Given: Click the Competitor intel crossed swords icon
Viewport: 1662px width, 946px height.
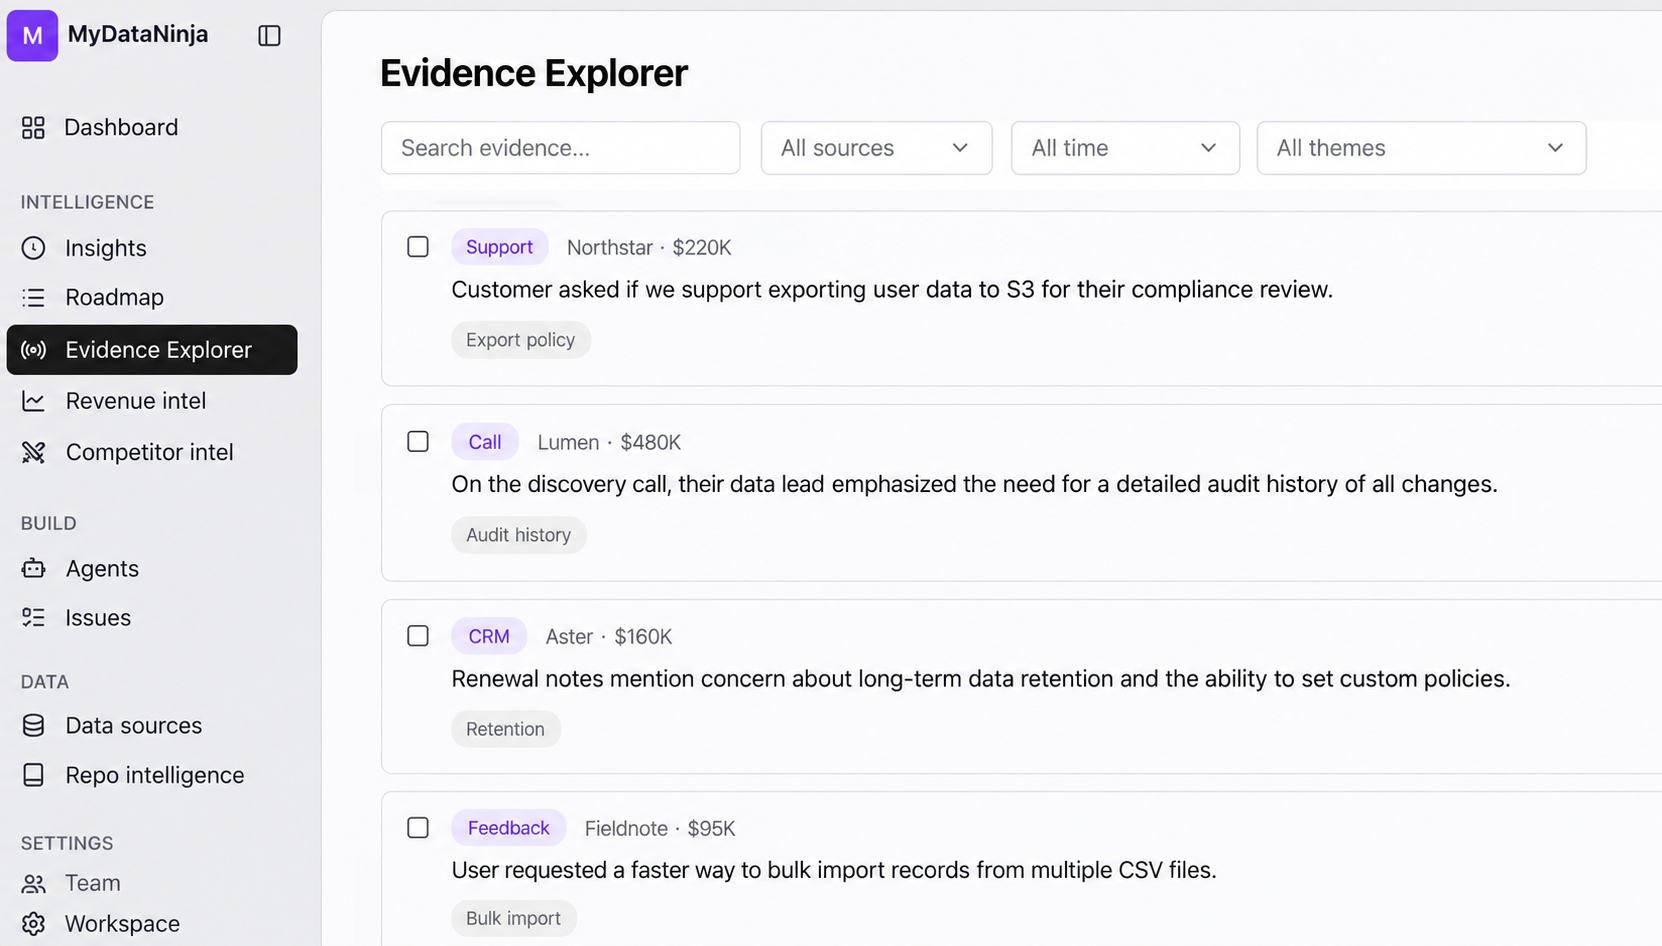Looking at the screenshot, I should 33,452.
